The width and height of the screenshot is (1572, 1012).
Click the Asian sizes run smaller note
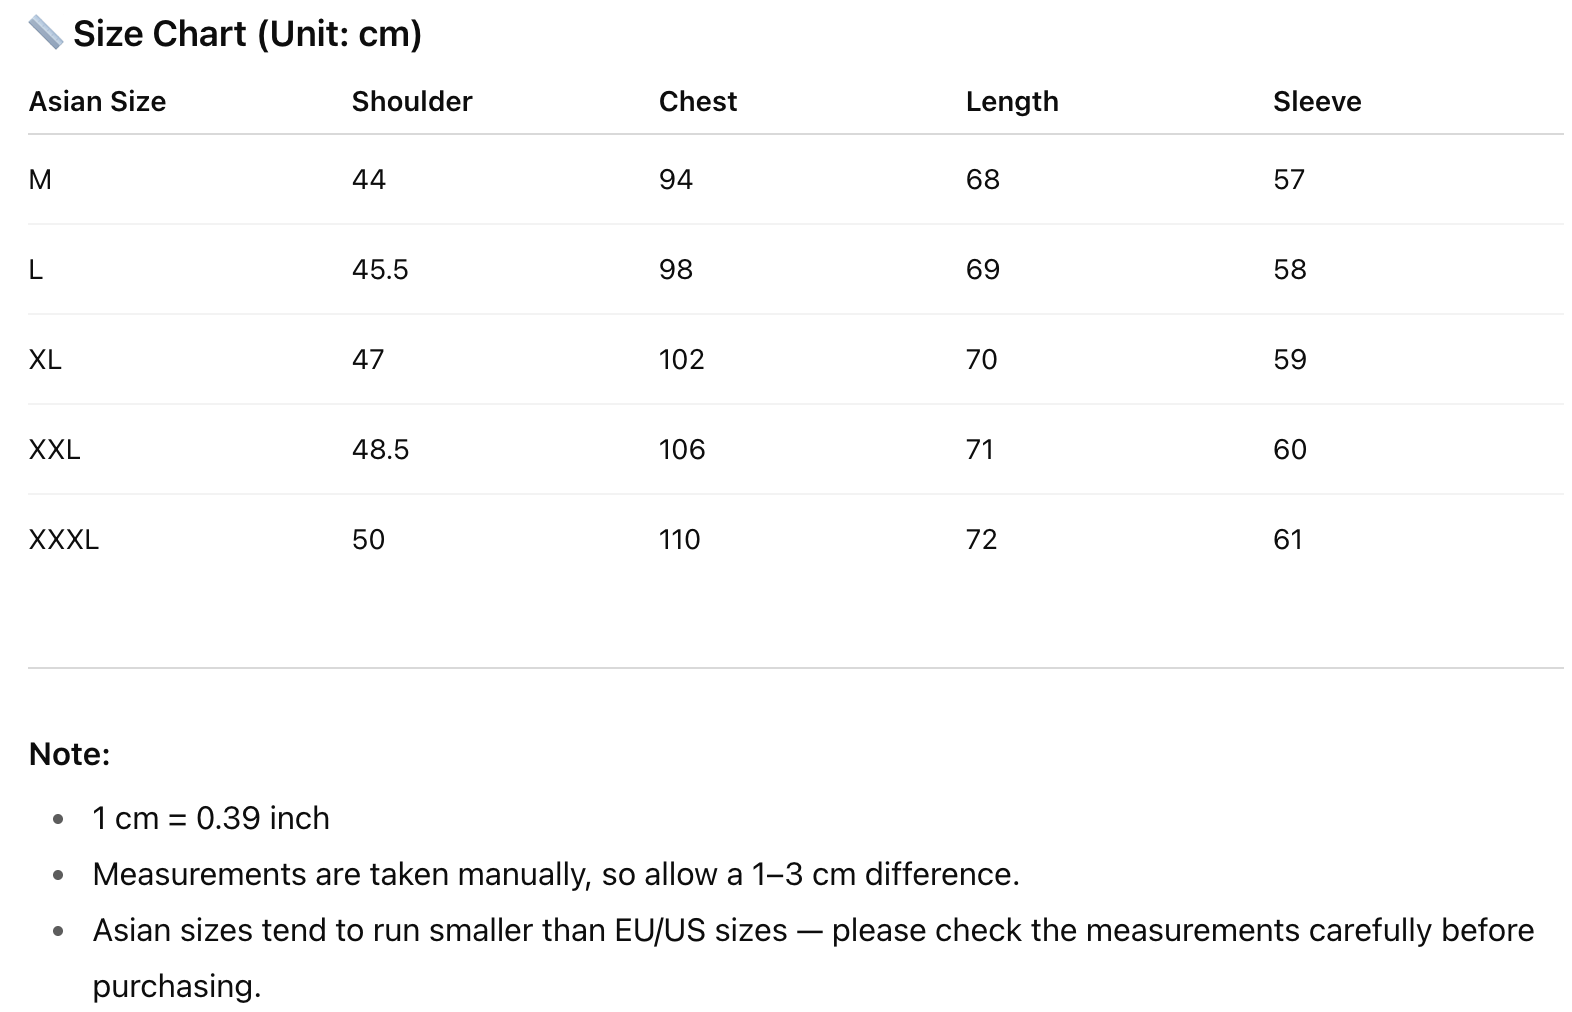pos(812,930)
